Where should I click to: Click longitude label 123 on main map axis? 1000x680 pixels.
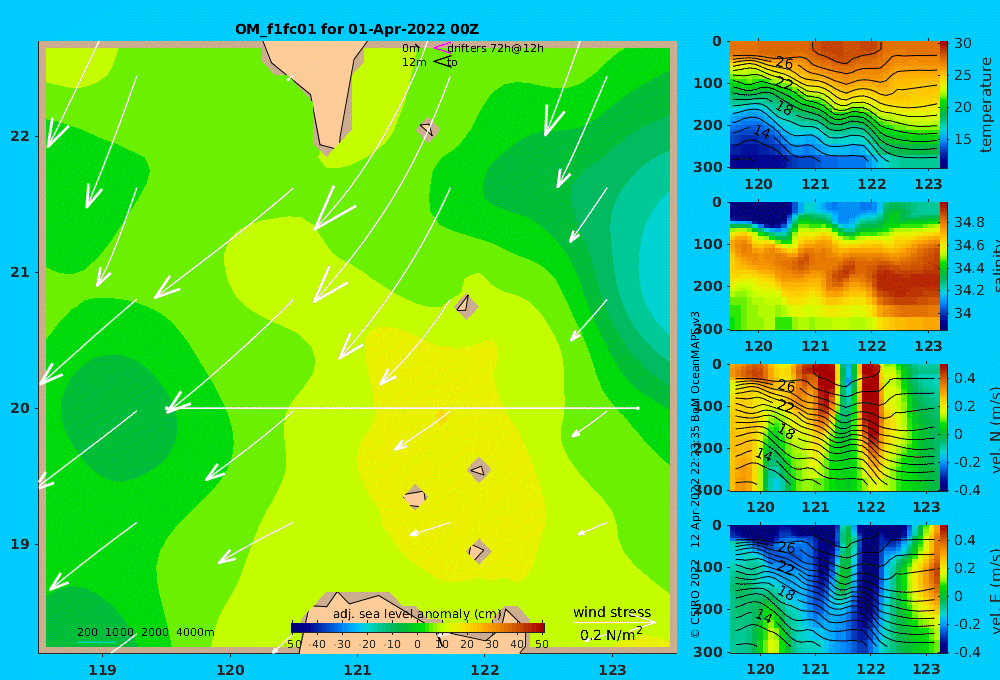coord(613,670)
